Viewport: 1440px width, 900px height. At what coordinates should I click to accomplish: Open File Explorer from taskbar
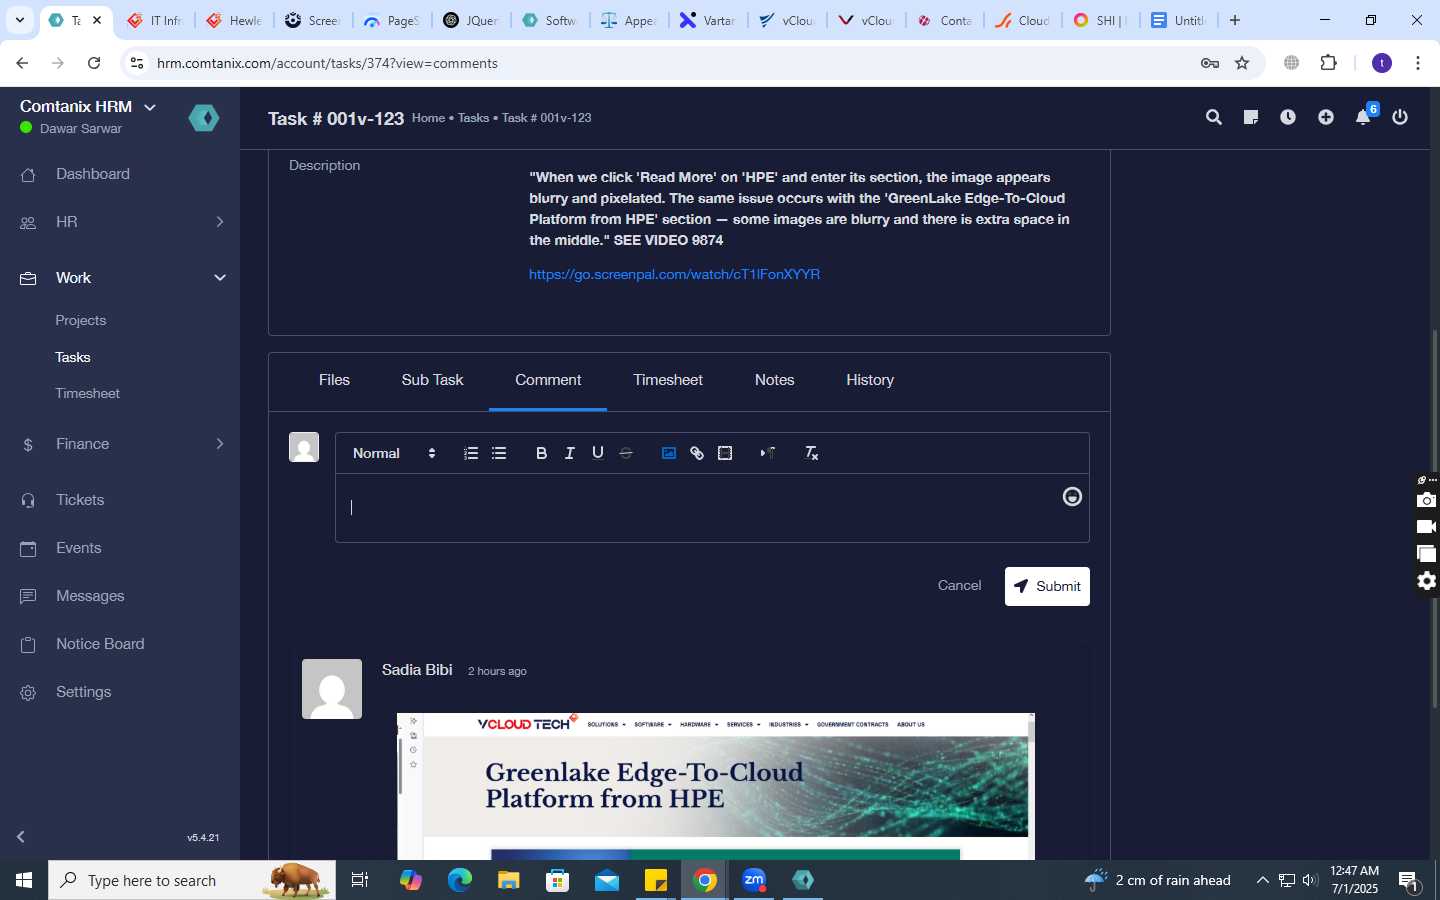pyautogui.click(x=509, y=880)
